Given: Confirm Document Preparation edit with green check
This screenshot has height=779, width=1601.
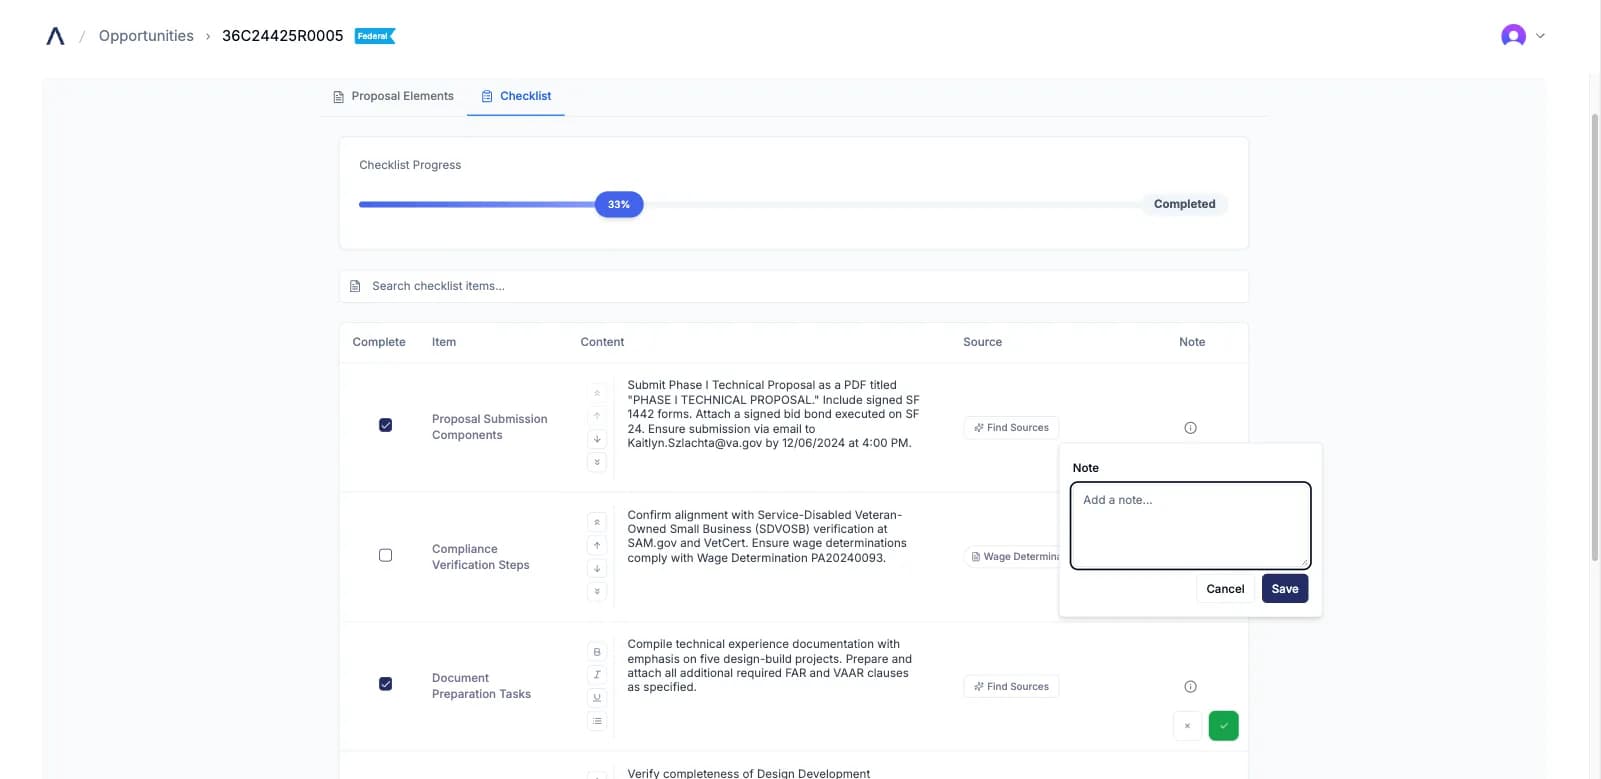Looking at the screenshot, I should (1223, 726).
